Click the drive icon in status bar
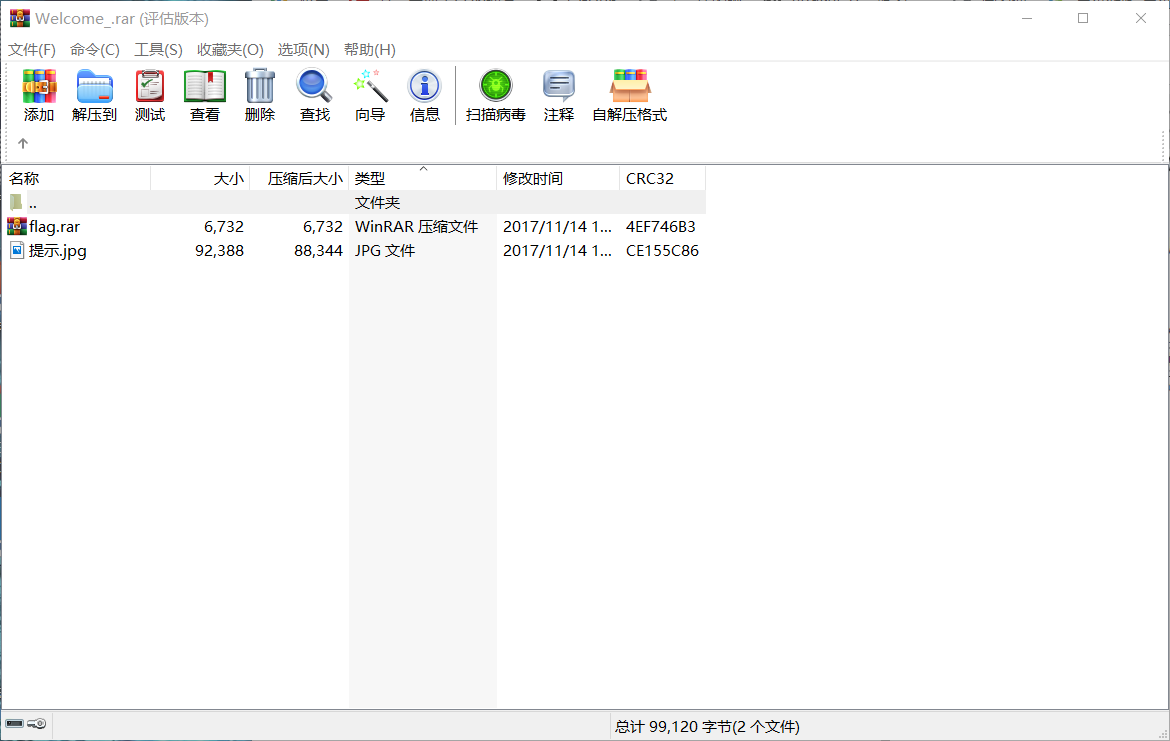Image resolution: width=1170 pixels, height=741 pixels. click(14, 723)
